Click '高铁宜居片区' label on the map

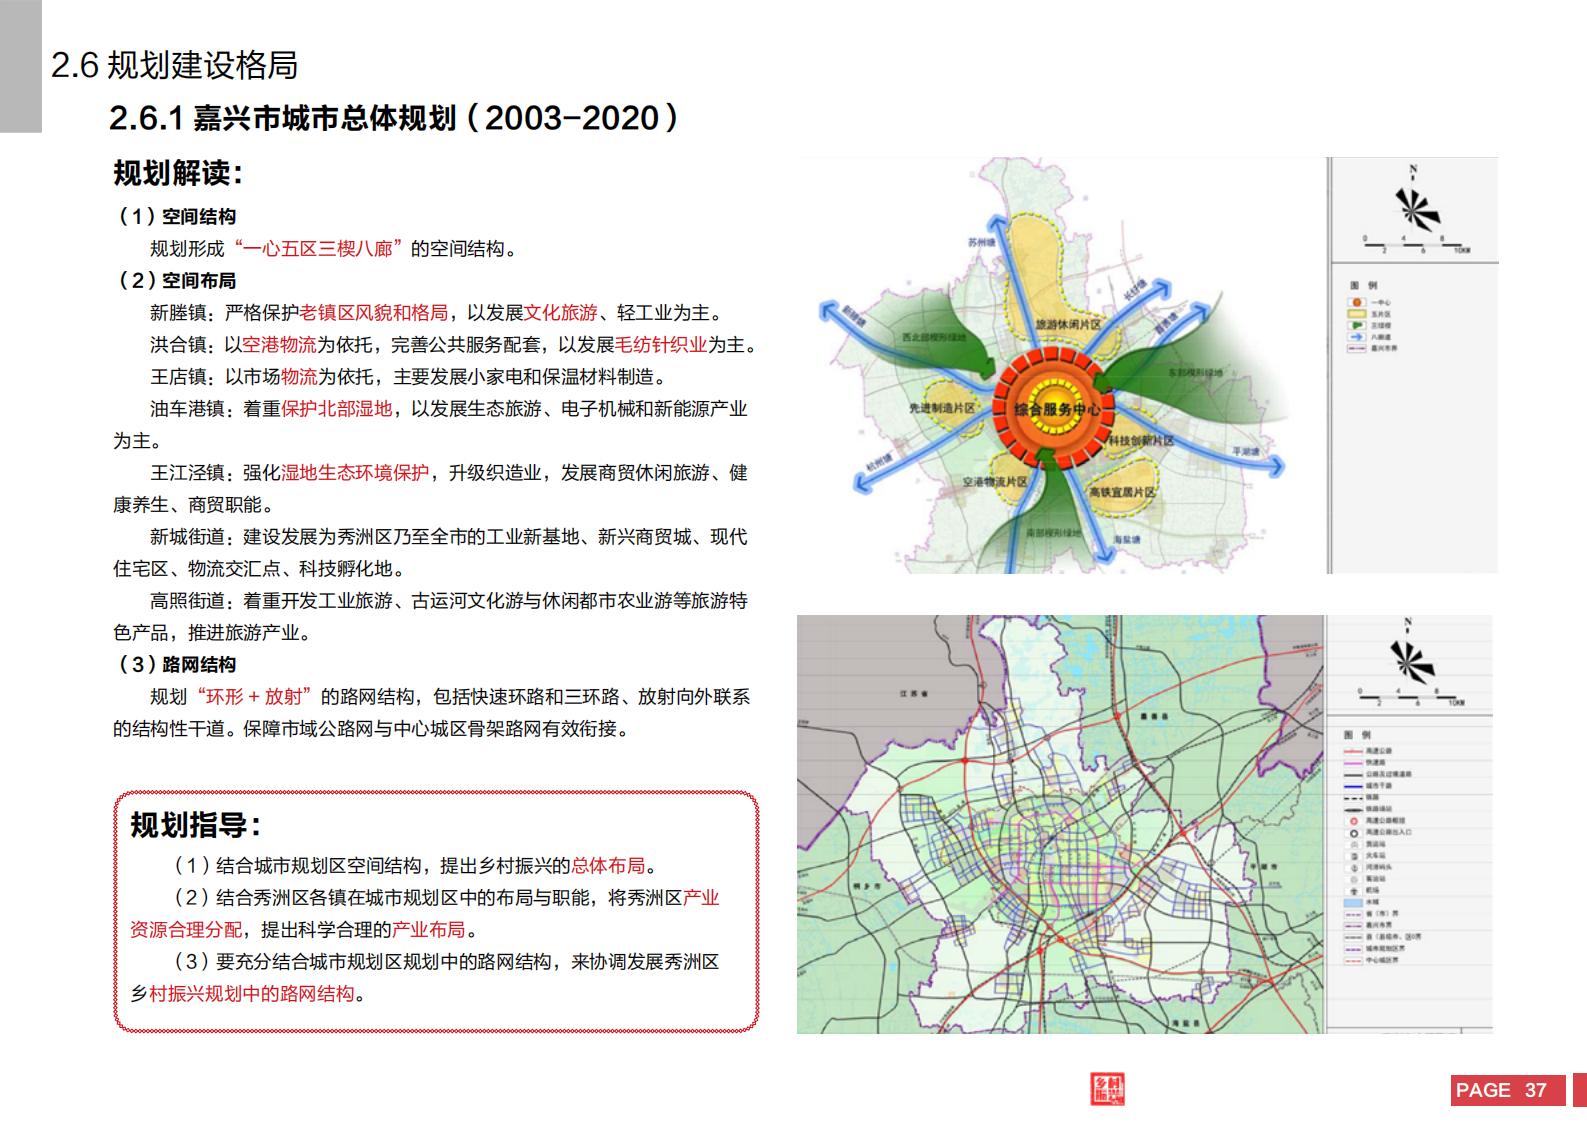tap(1122, 493)
